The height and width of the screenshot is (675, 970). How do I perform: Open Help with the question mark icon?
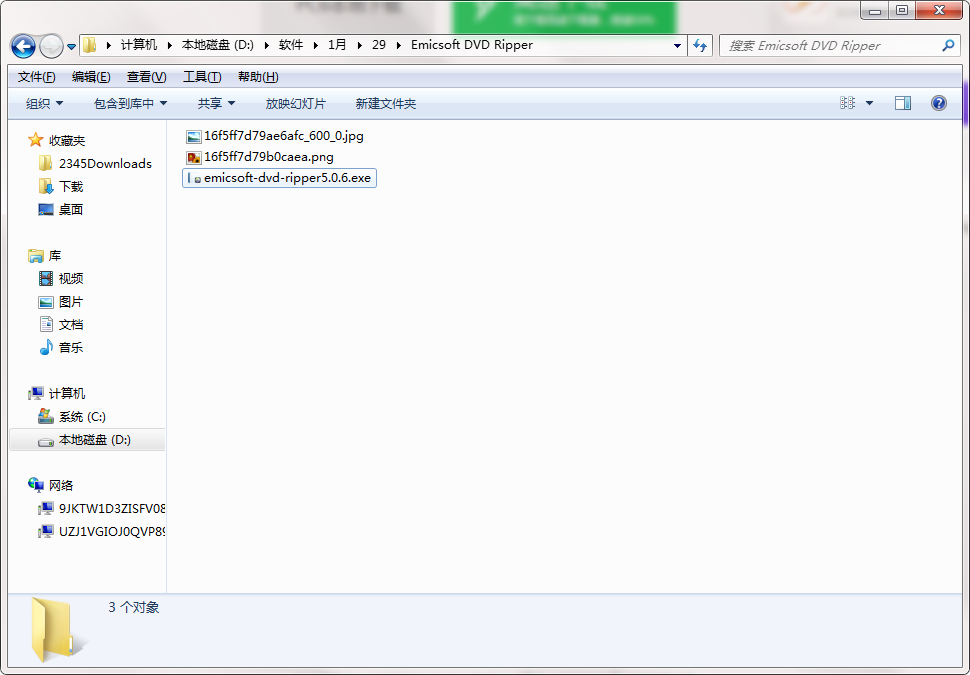pos(938,103)
